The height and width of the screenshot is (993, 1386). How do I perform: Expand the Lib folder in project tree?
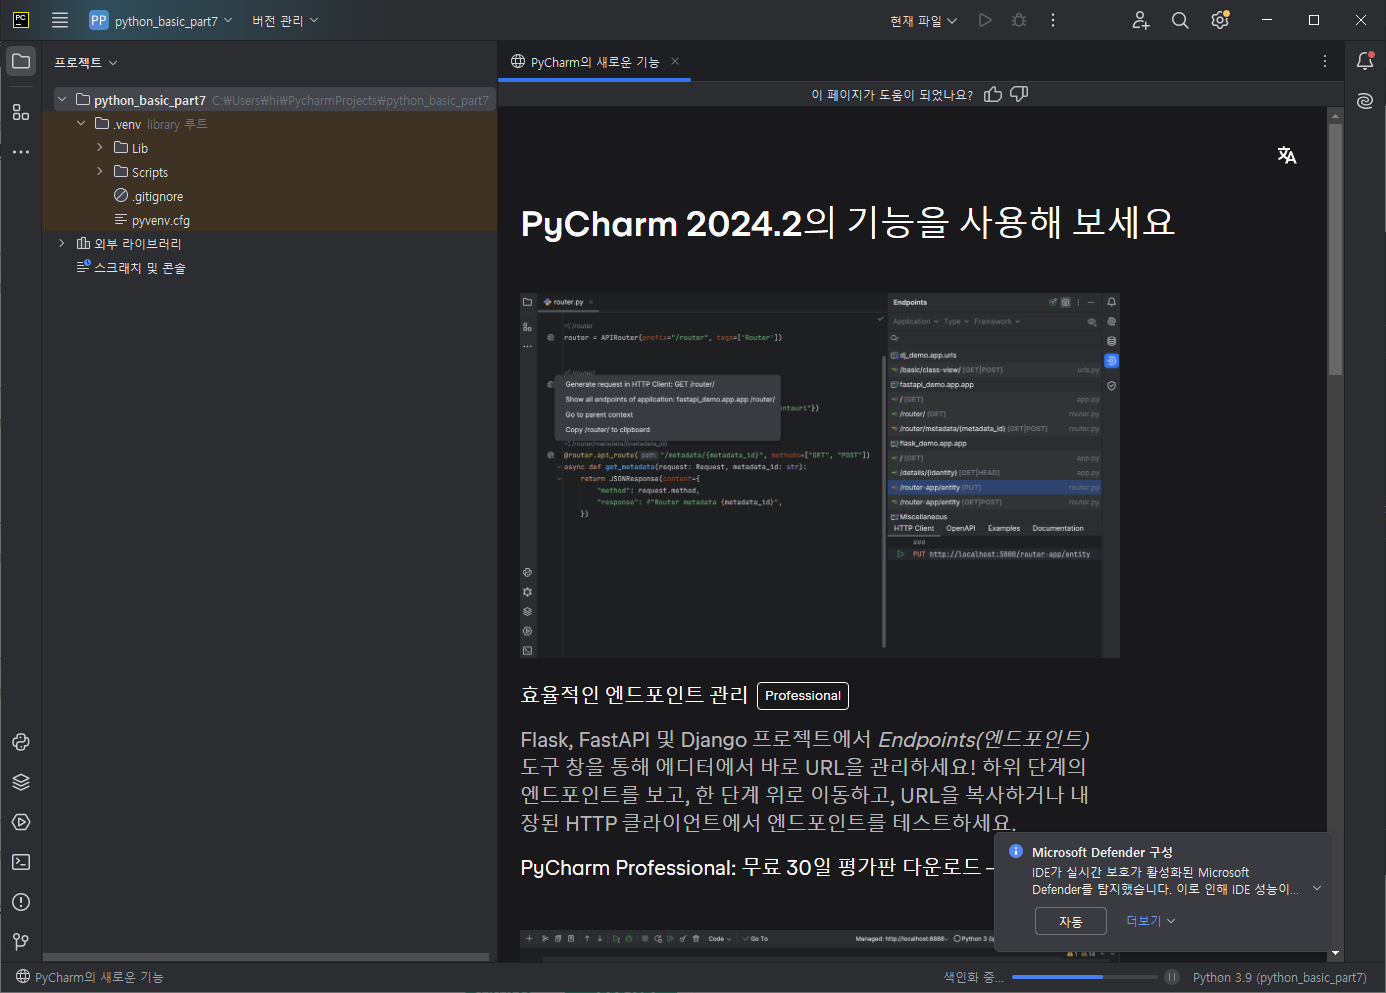pos(100,147)
